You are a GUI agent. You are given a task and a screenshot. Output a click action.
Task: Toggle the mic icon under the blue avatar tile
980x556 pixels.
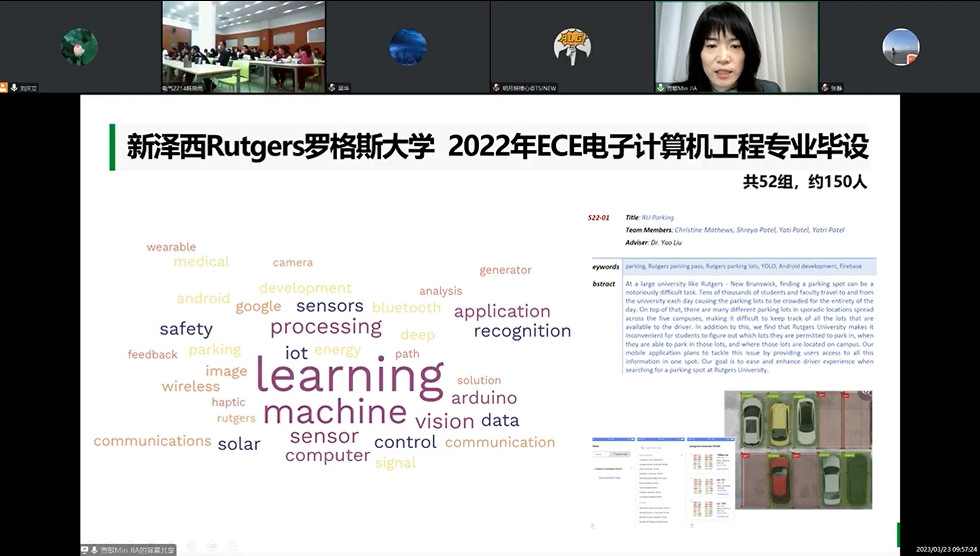click(x=332, y=88)
